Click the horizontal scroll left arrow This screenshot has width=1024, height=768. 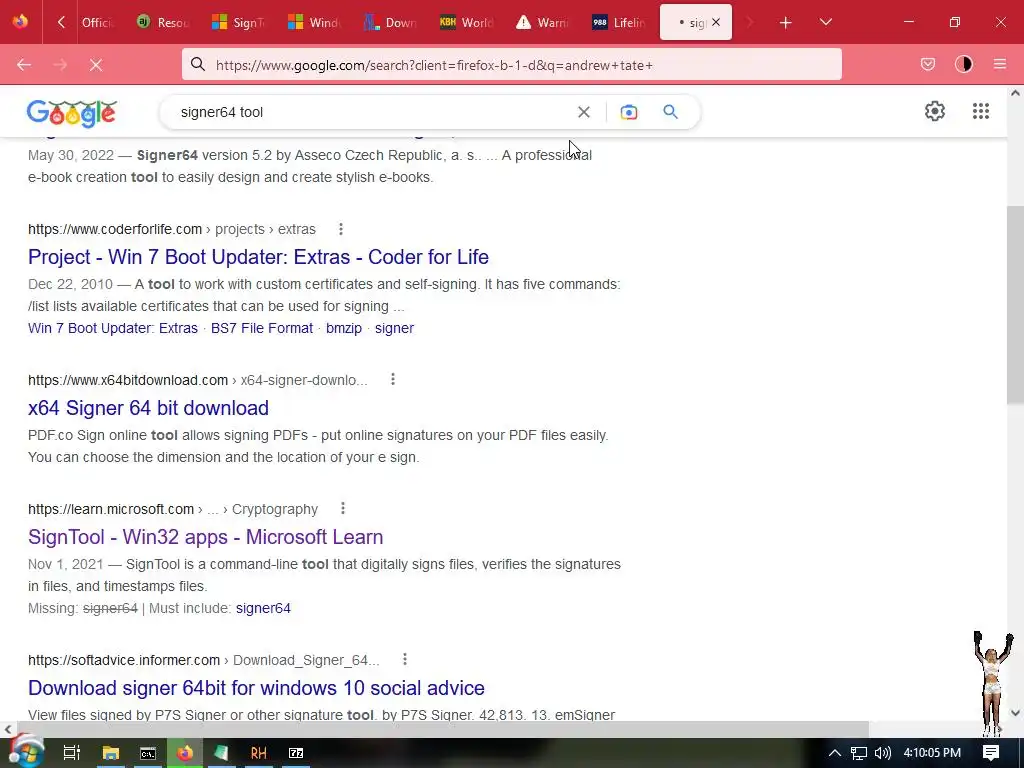coord(7,729)
